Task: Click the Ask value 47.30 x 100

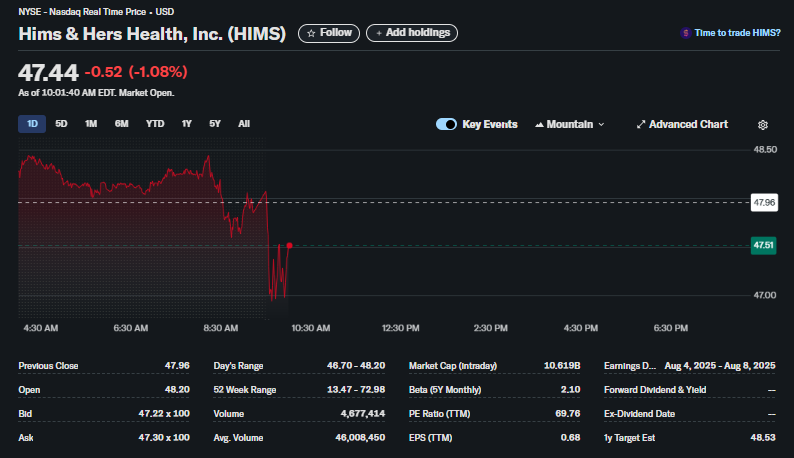Action: click(164, 438)
